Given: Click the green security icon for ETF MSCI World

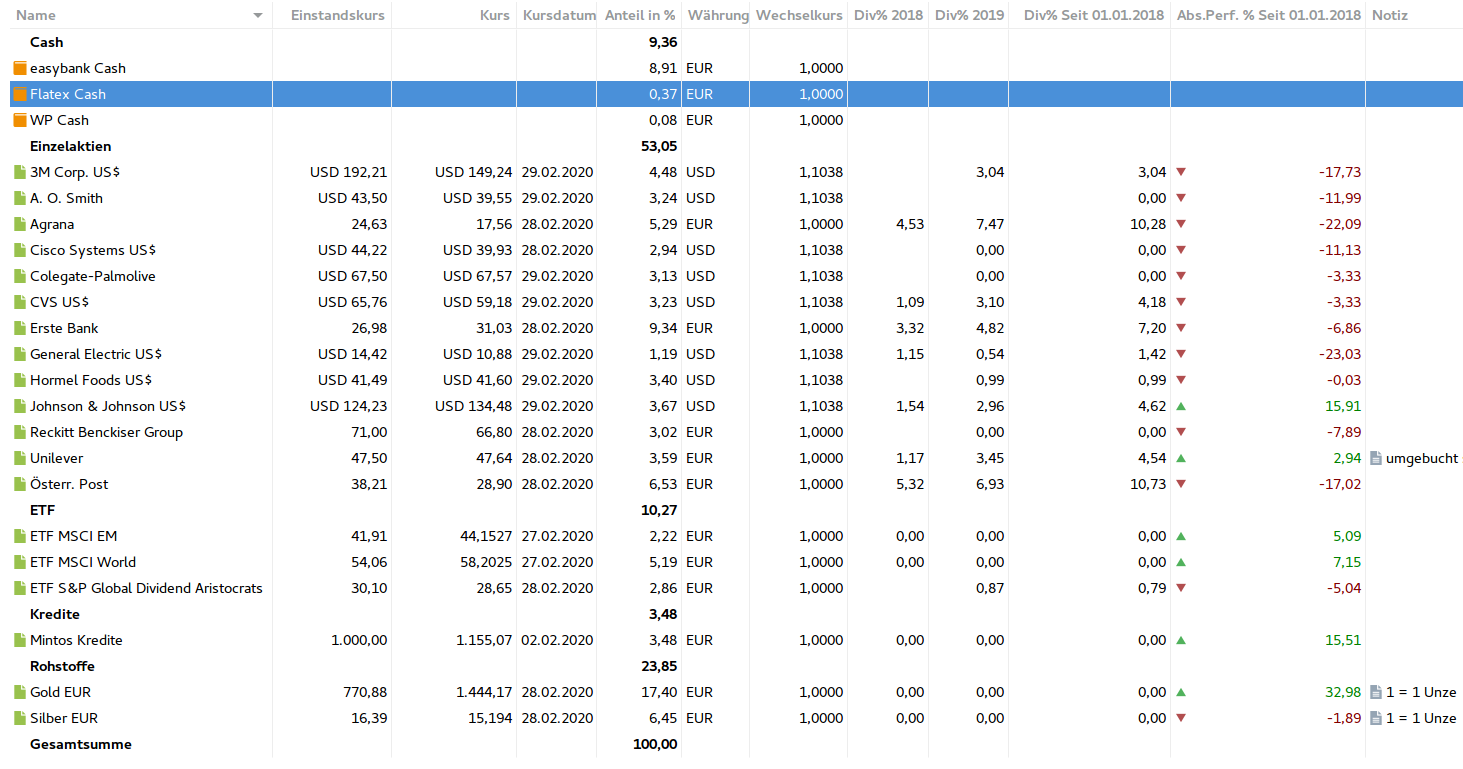Looking at the screenshot, I should pos(20,562).
